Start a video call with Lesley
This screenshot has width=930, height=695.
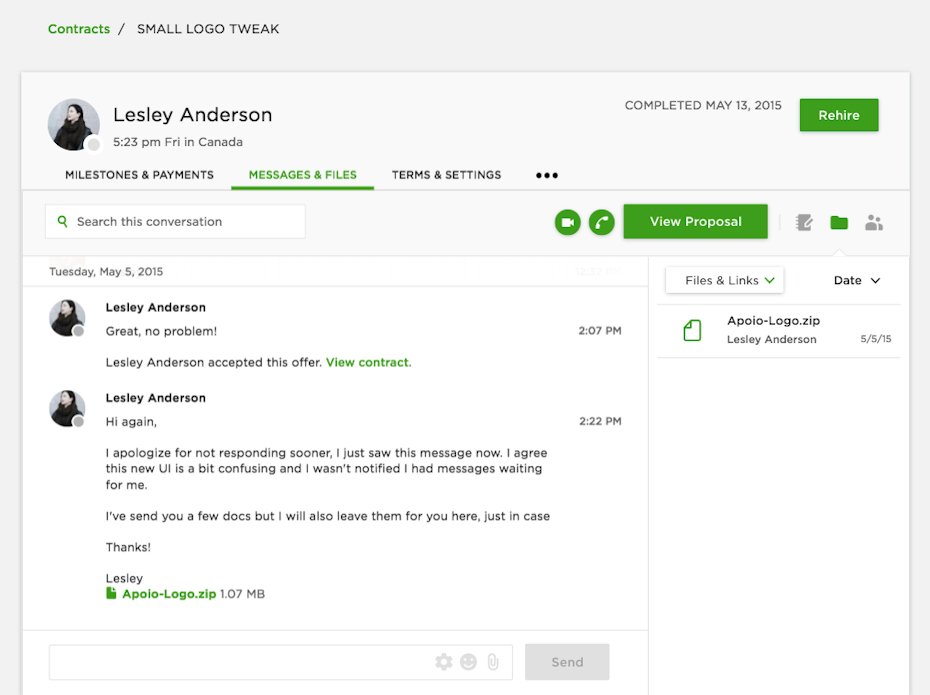point(568,223)
